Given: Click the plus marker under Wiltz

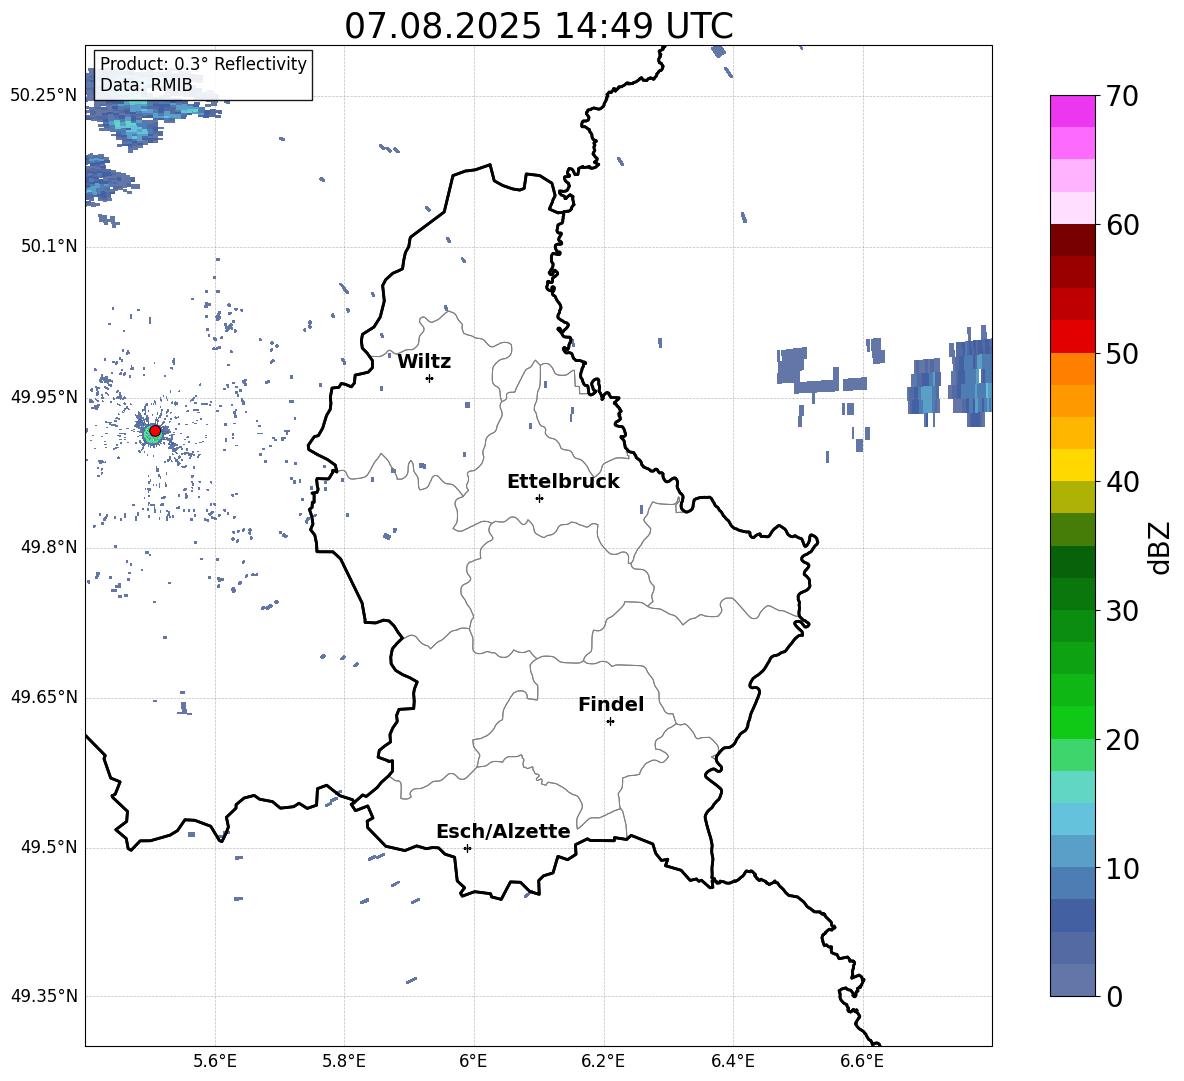Looking at the screenshot, I should 430,378.
